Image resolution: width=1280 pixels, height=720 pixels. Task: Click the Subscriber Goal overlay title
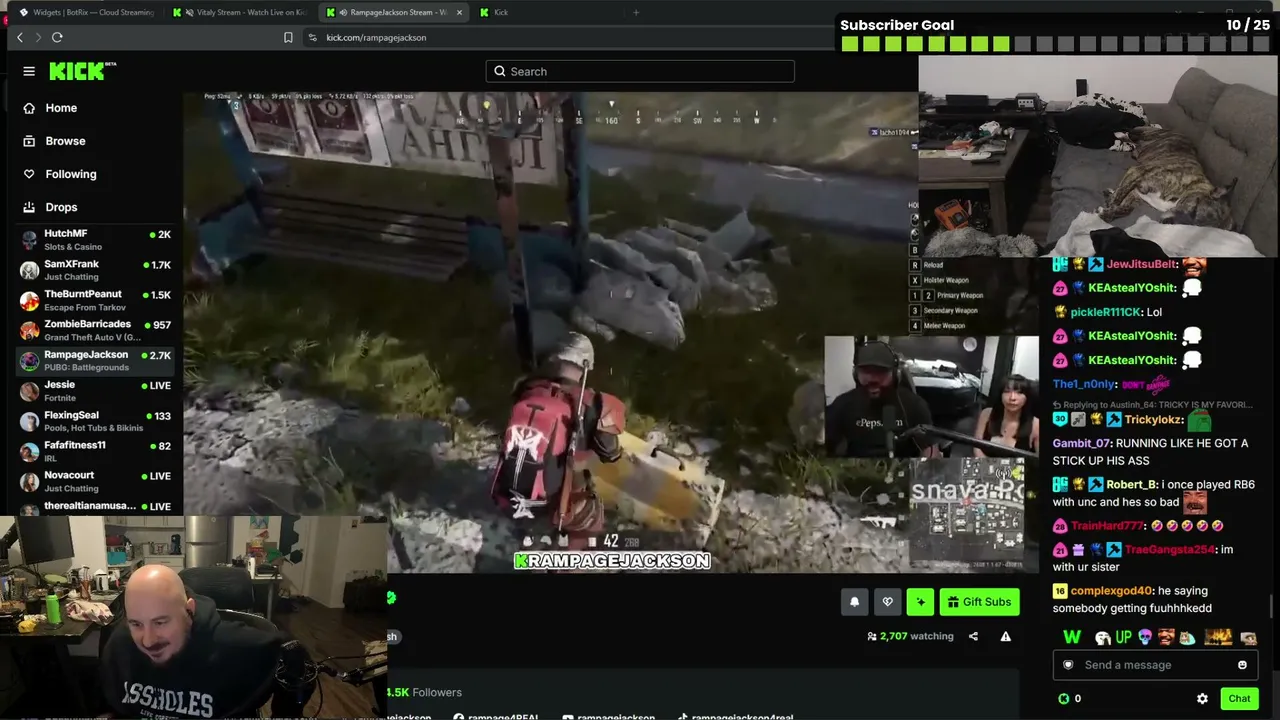click(x=897, y=25)
